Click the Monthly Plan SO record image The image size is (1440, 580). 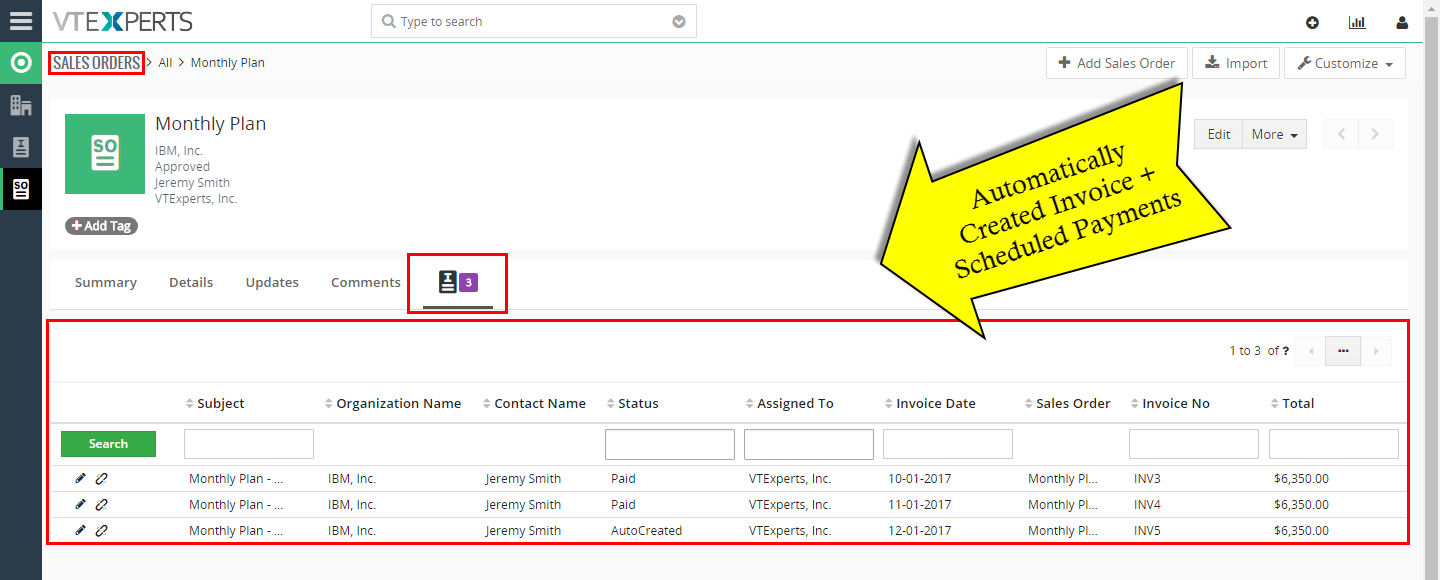pos(105,154)
